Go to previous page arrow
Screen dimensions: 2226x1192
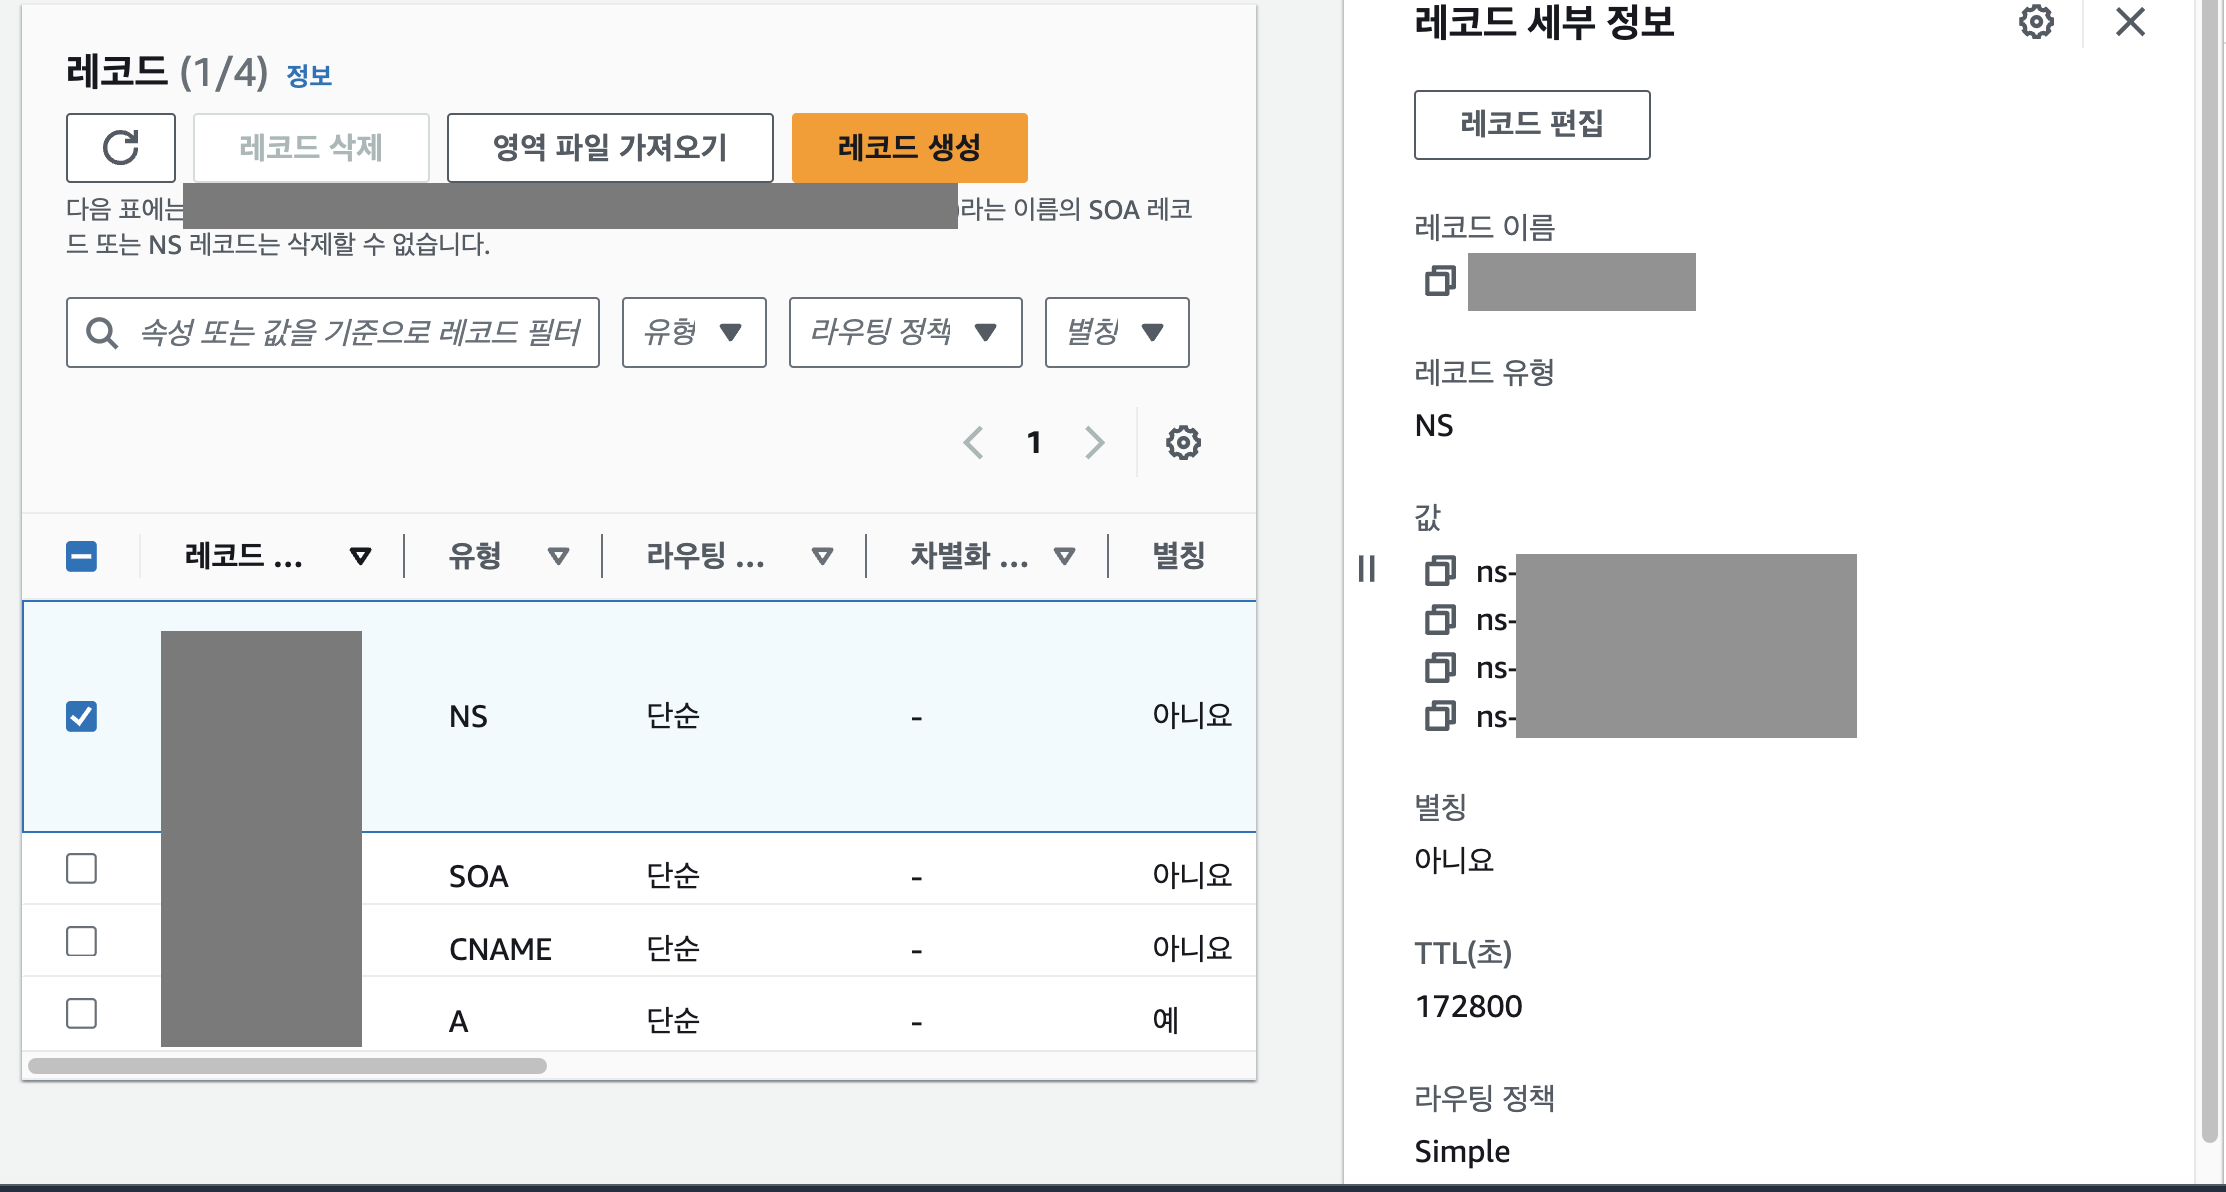(x=973, y=442)
